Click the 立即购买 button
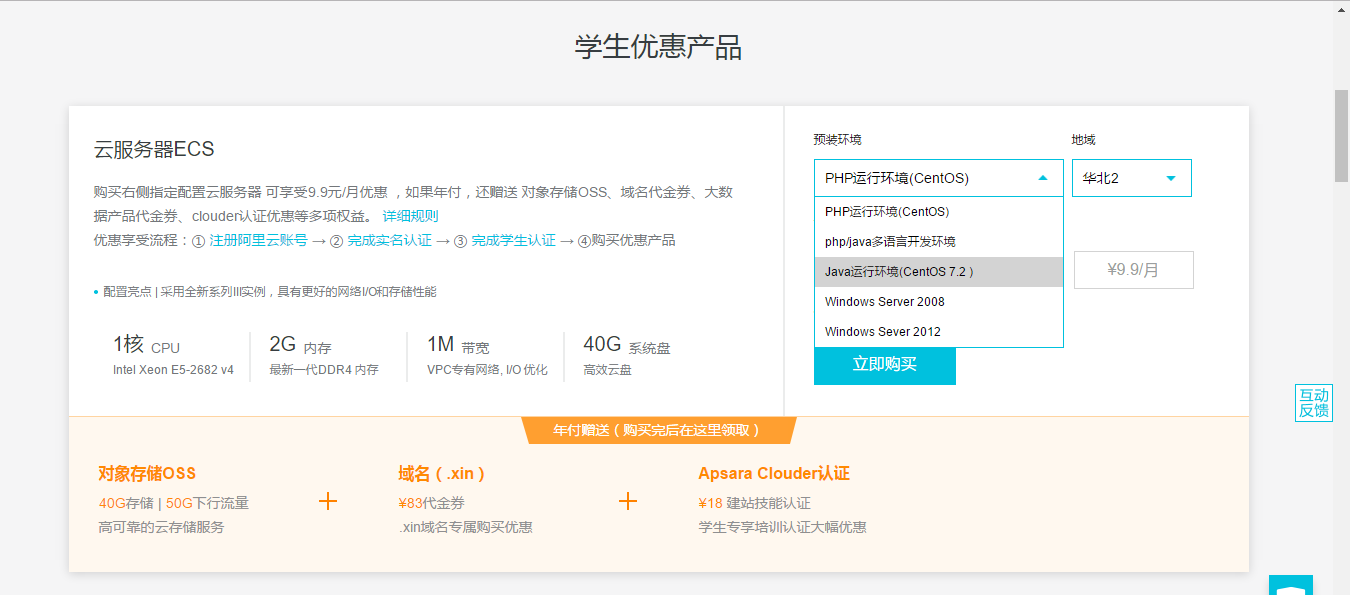 [x=884, y=365]
